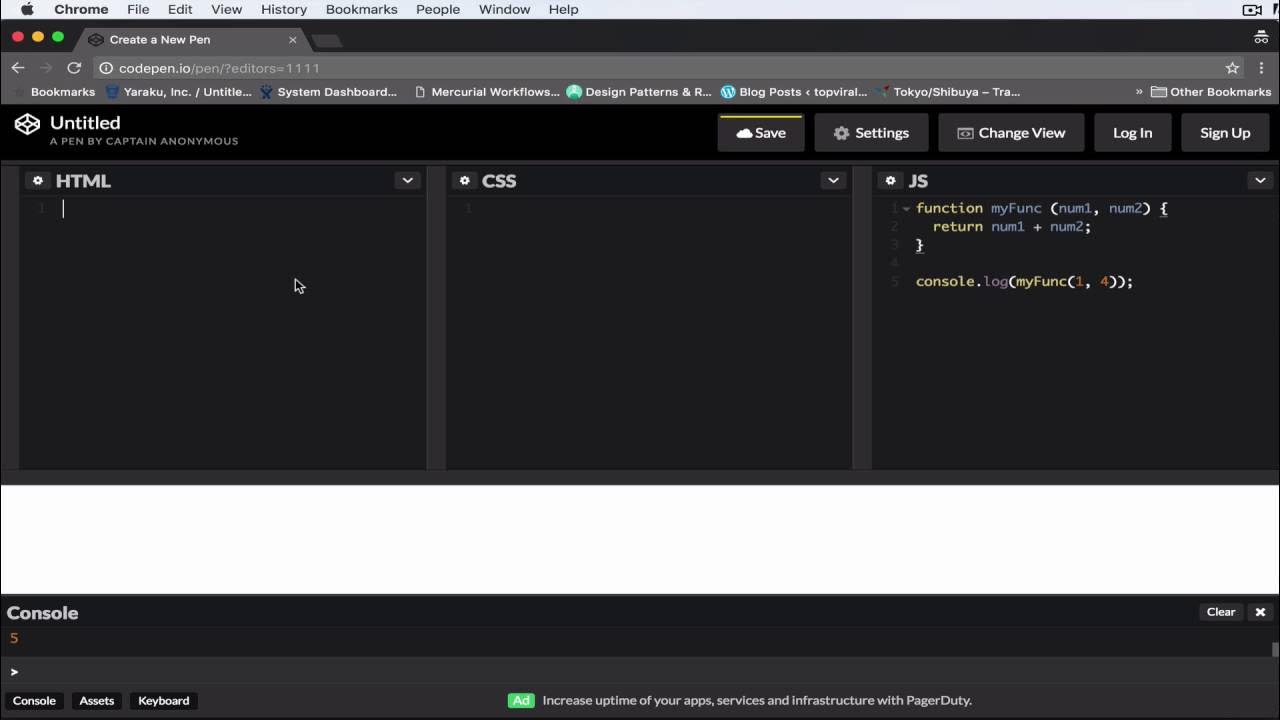The width and height of the screenshot is (1280, 720).
Task: Open Other Bookmarks folder
Action: pyautogui.click(x=1211, y=92)
